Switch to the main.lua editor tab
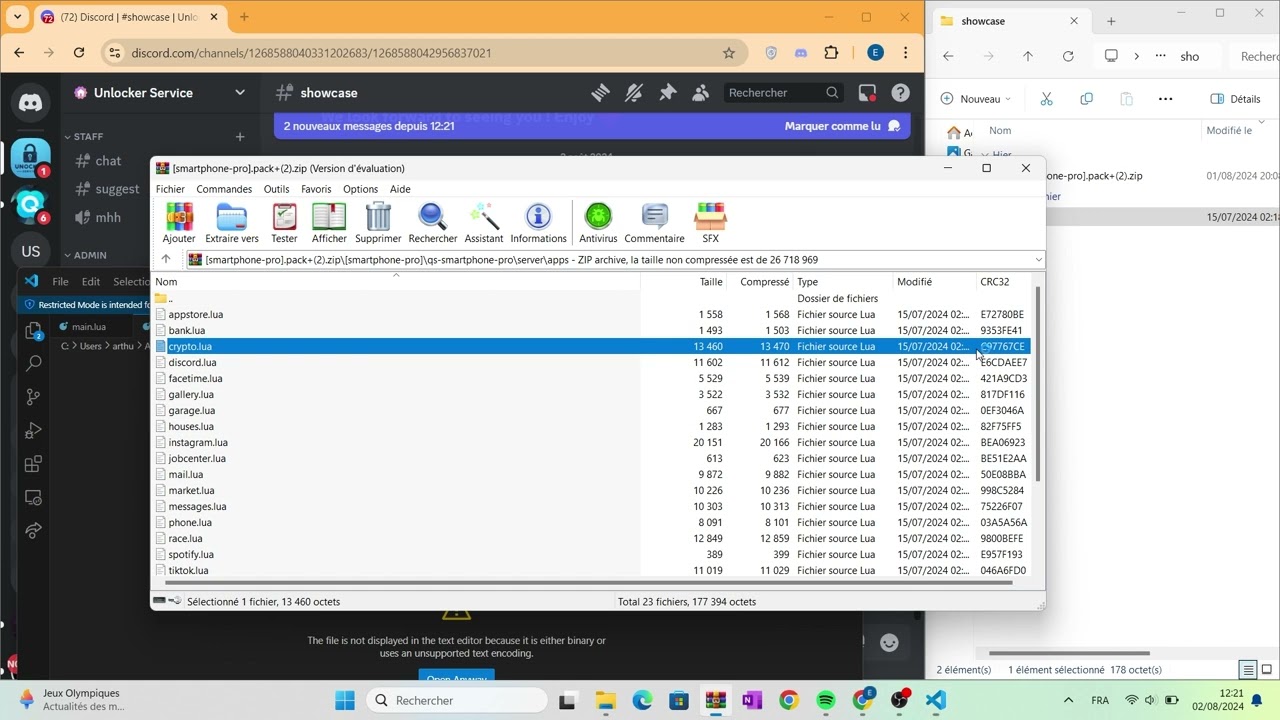The height and width of the screenshot is (720, 1280). point(89,327)
